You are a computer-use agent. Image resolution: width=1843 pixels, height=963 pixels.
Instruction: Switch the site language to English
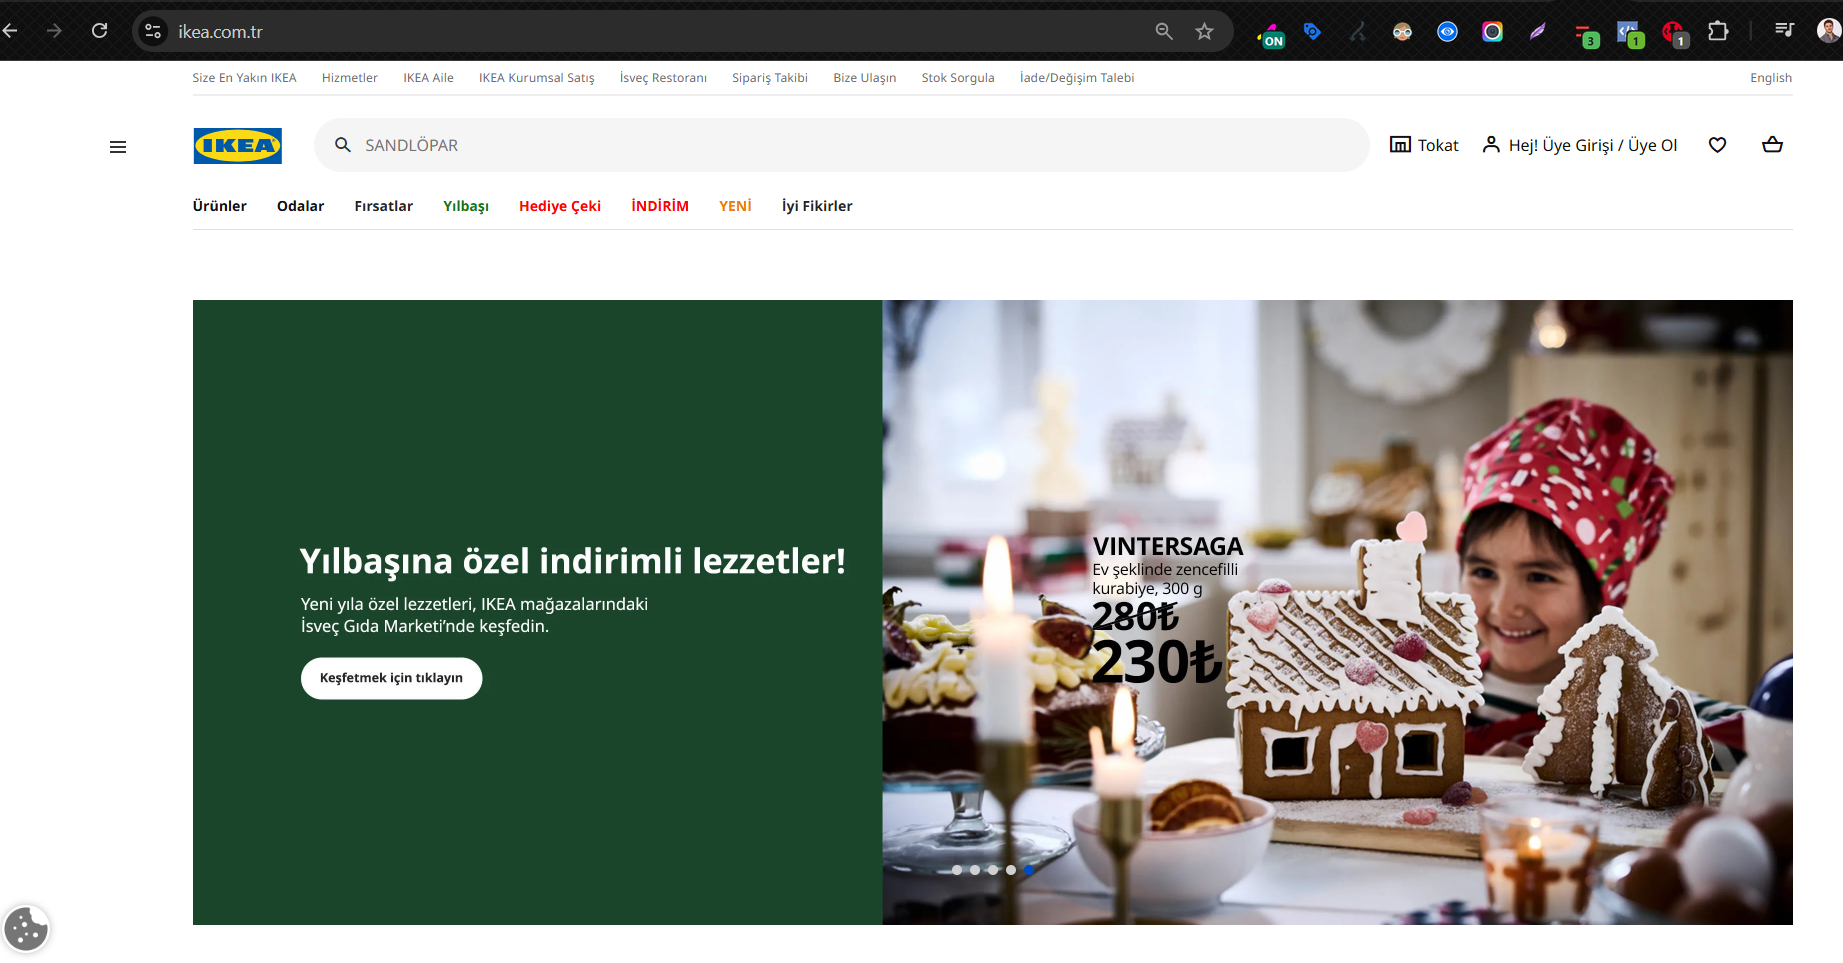click(1771, 78)
